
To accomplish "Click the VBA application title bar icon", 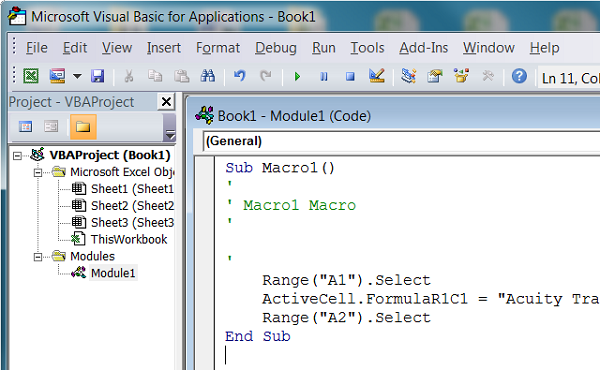I will tap(17, 17).
